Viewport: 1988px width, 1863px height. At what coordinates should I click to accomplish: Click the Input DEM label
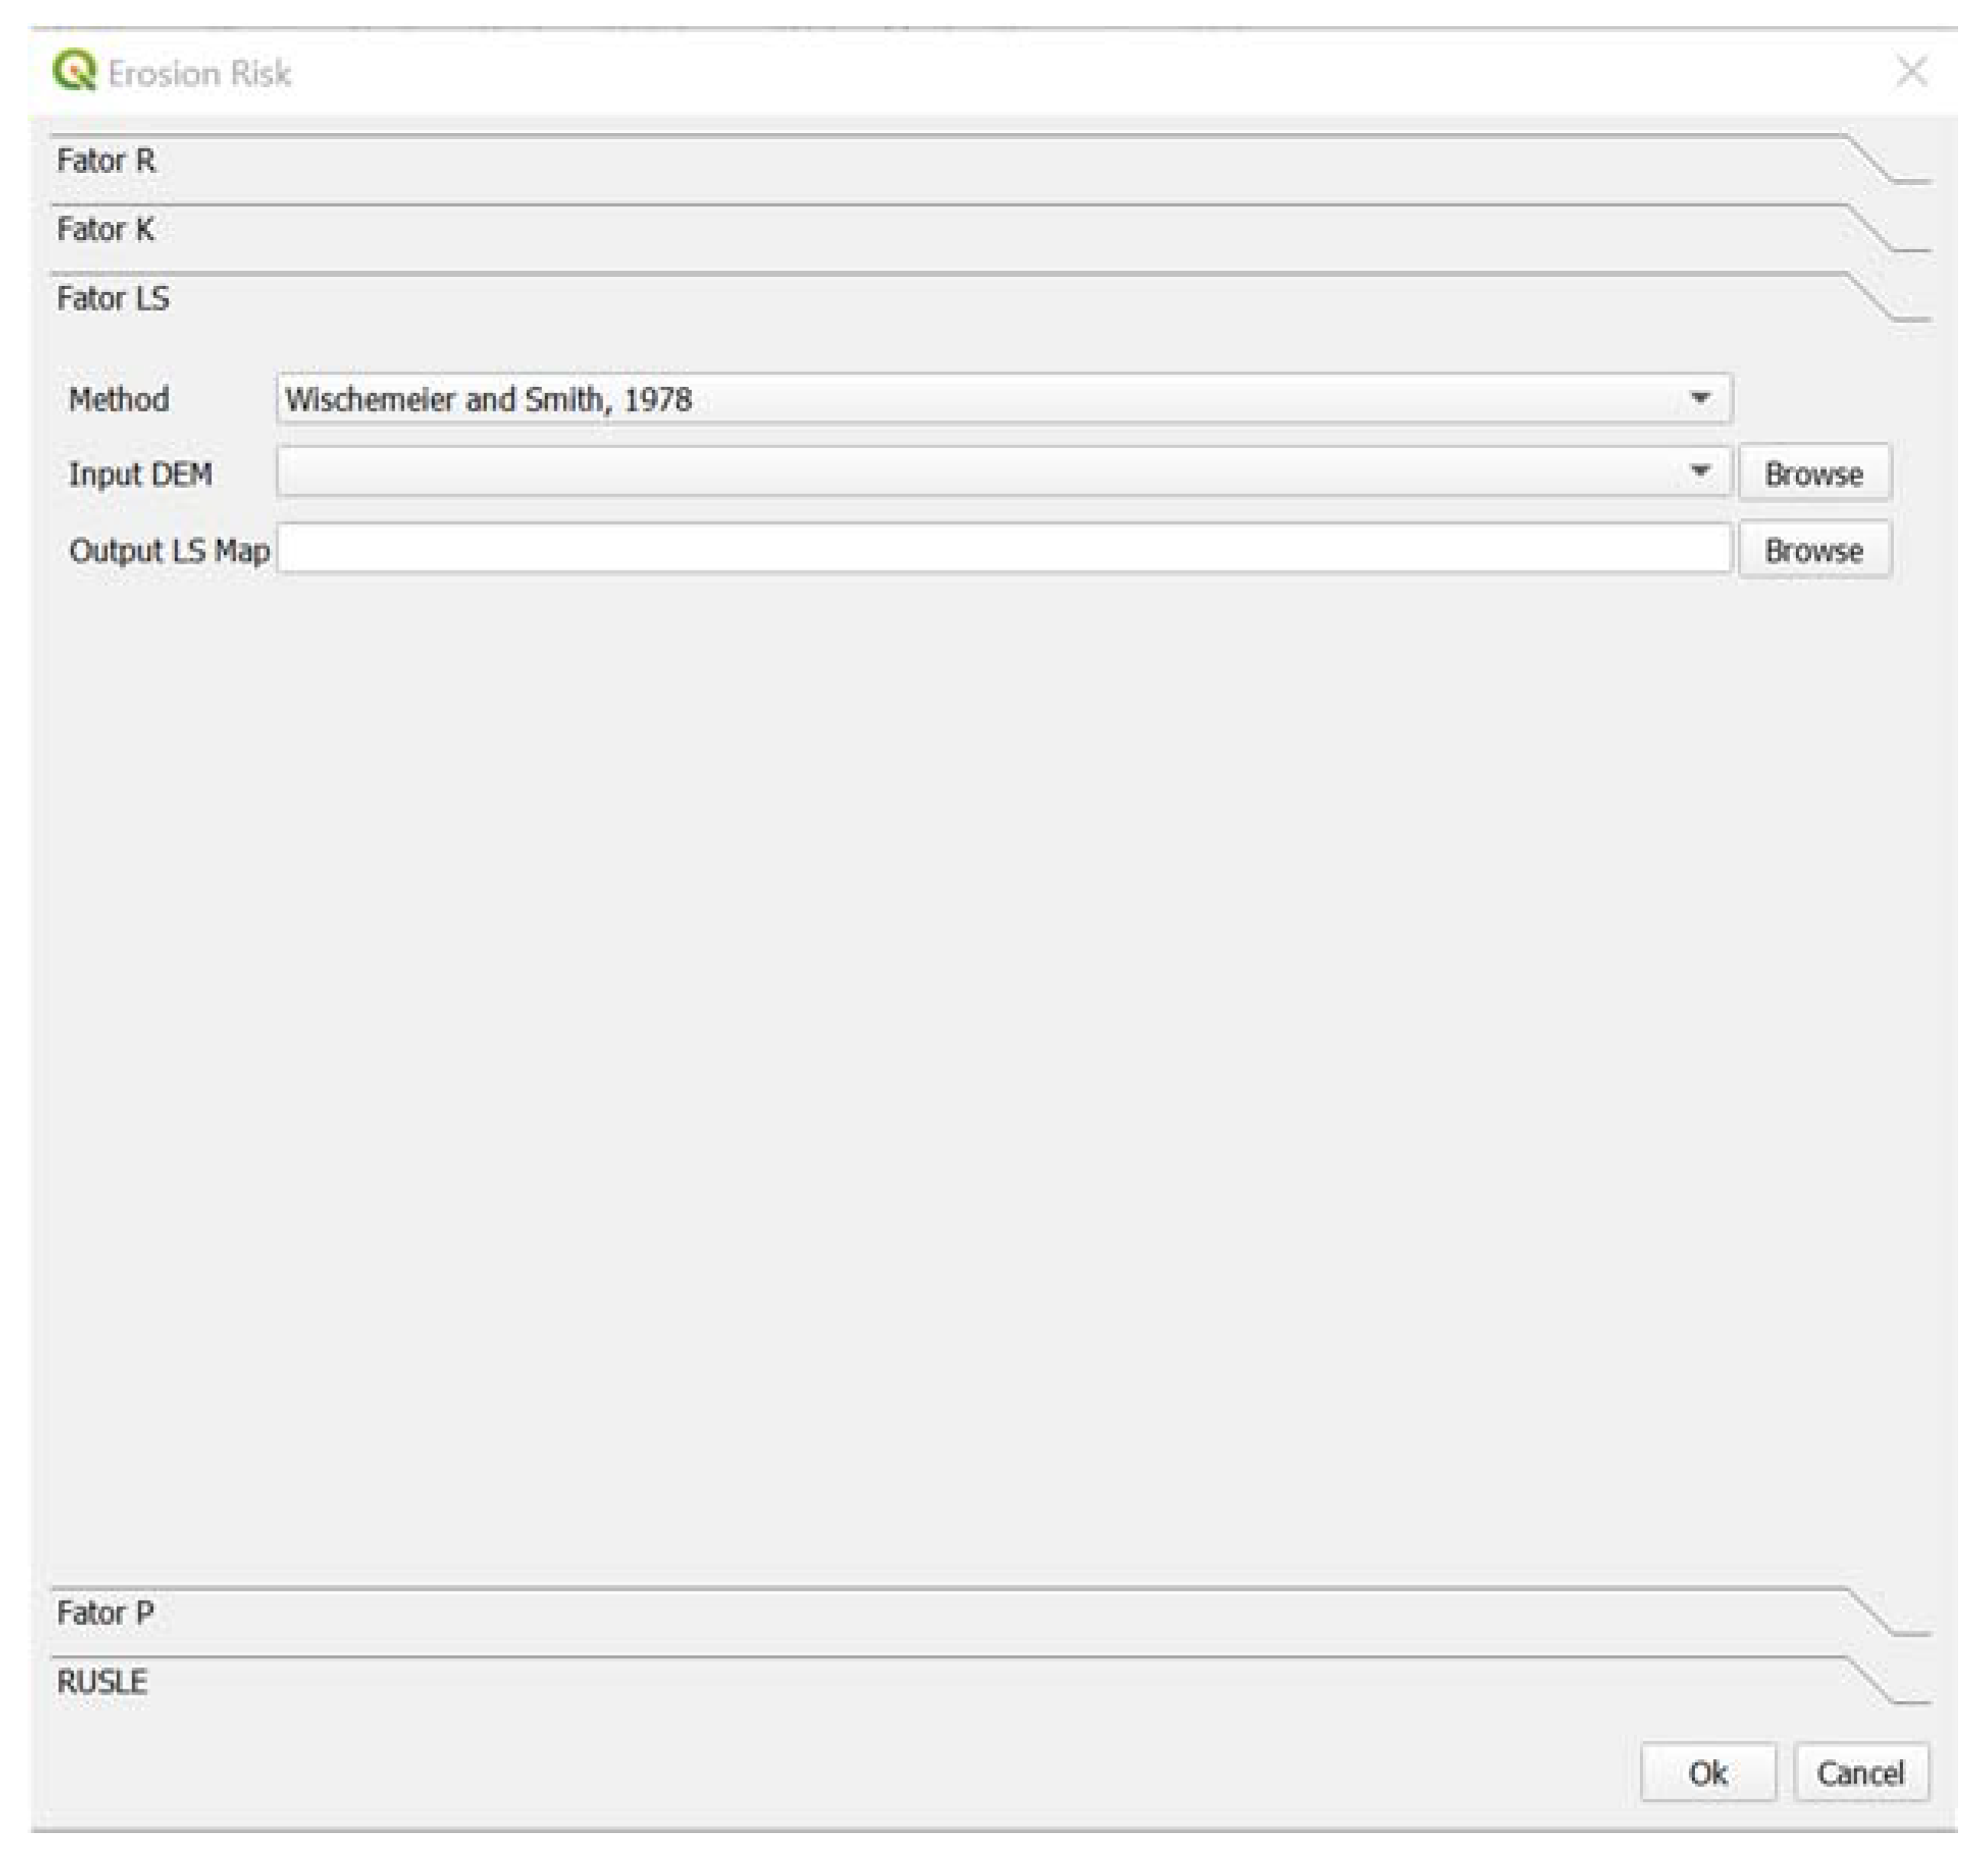140,473
